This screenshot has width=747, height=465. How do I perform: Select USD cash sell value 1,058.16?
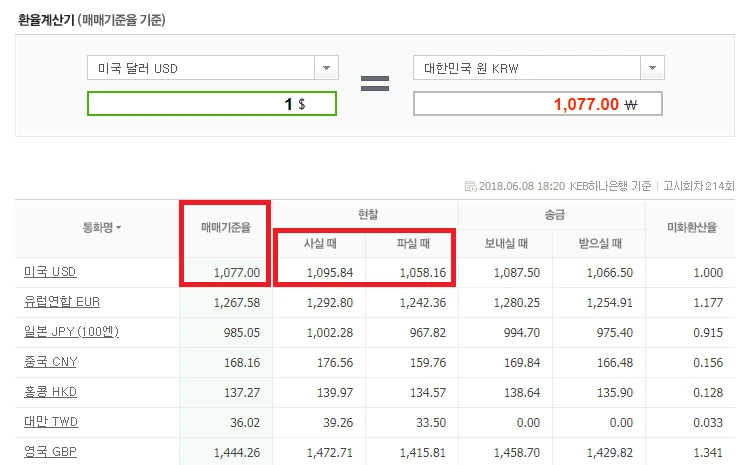pyautogui.click(x=423, y=273)
